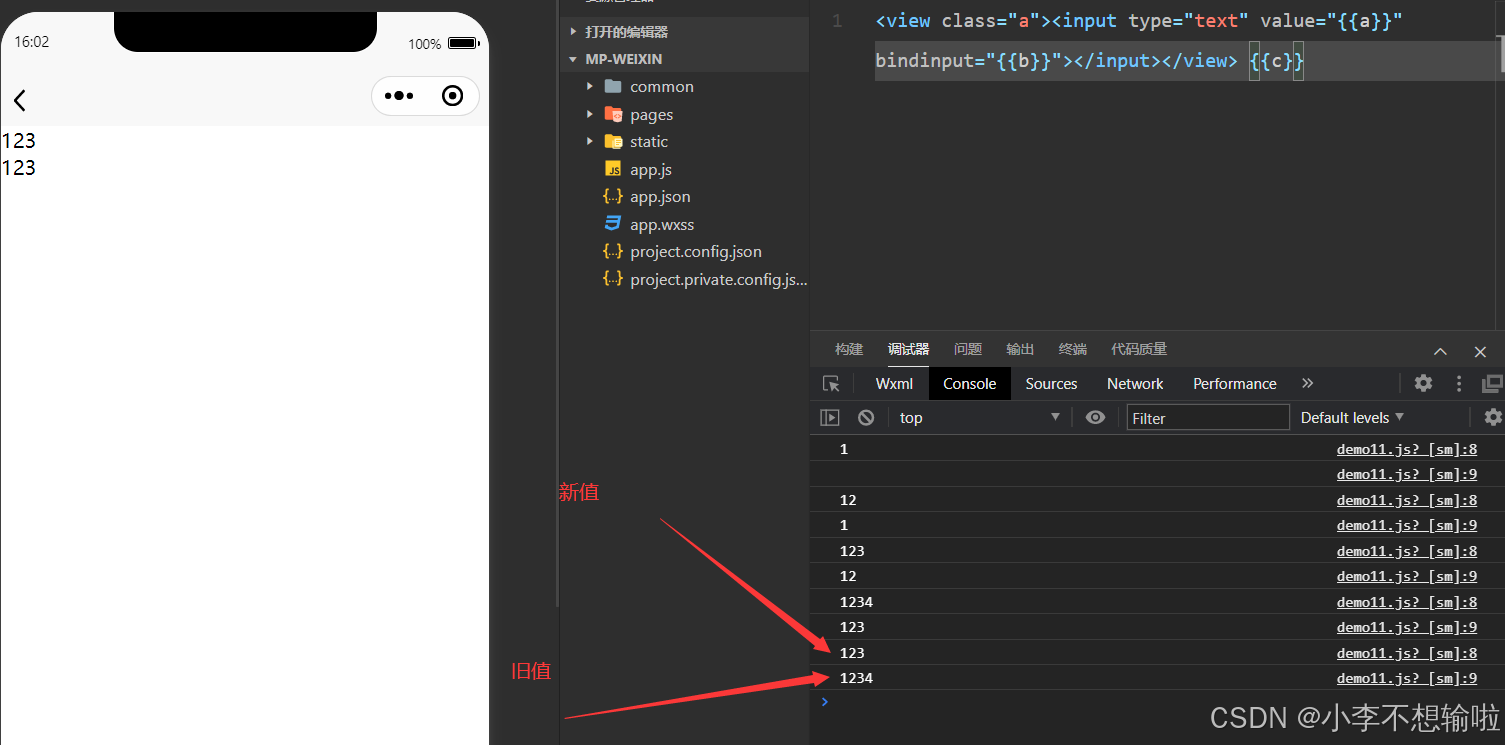Switch to the 代码质量 tab

pyautogui.click(x=1139, y=349)
